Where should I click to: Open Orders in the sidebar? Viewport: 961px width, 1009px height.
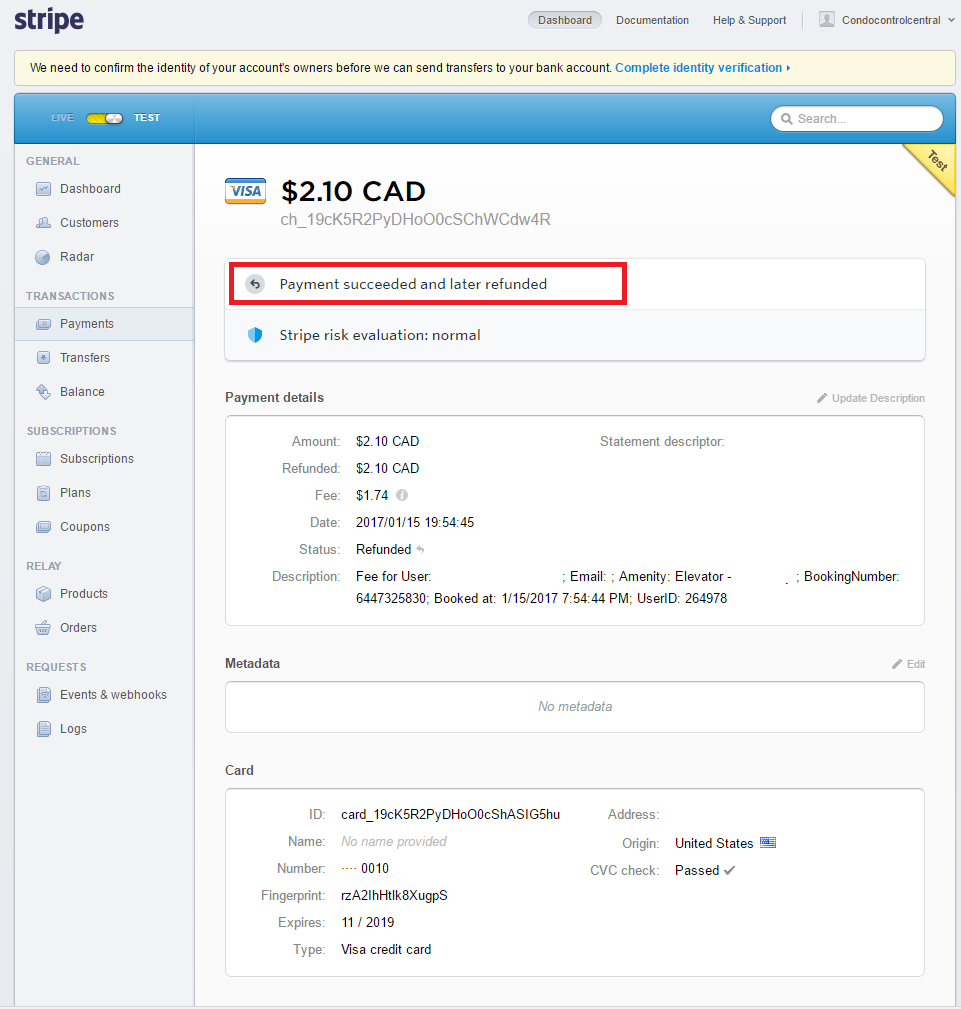coord(78,628)
